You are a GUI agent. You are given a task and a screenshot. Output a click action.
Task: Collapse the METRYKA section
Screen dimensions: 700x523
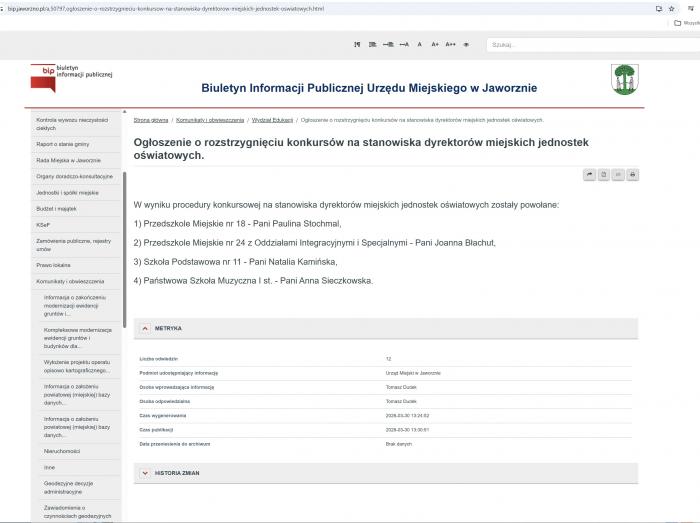click(x=145, y=328)
